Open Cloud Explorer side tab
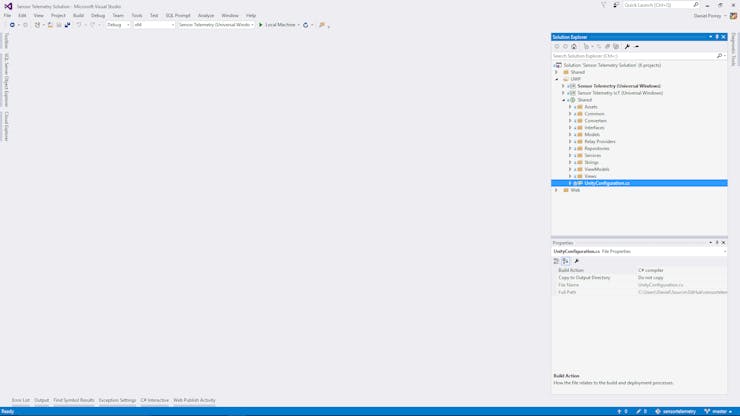This screenshot has width=740, height=416. [x=6, y=126]
